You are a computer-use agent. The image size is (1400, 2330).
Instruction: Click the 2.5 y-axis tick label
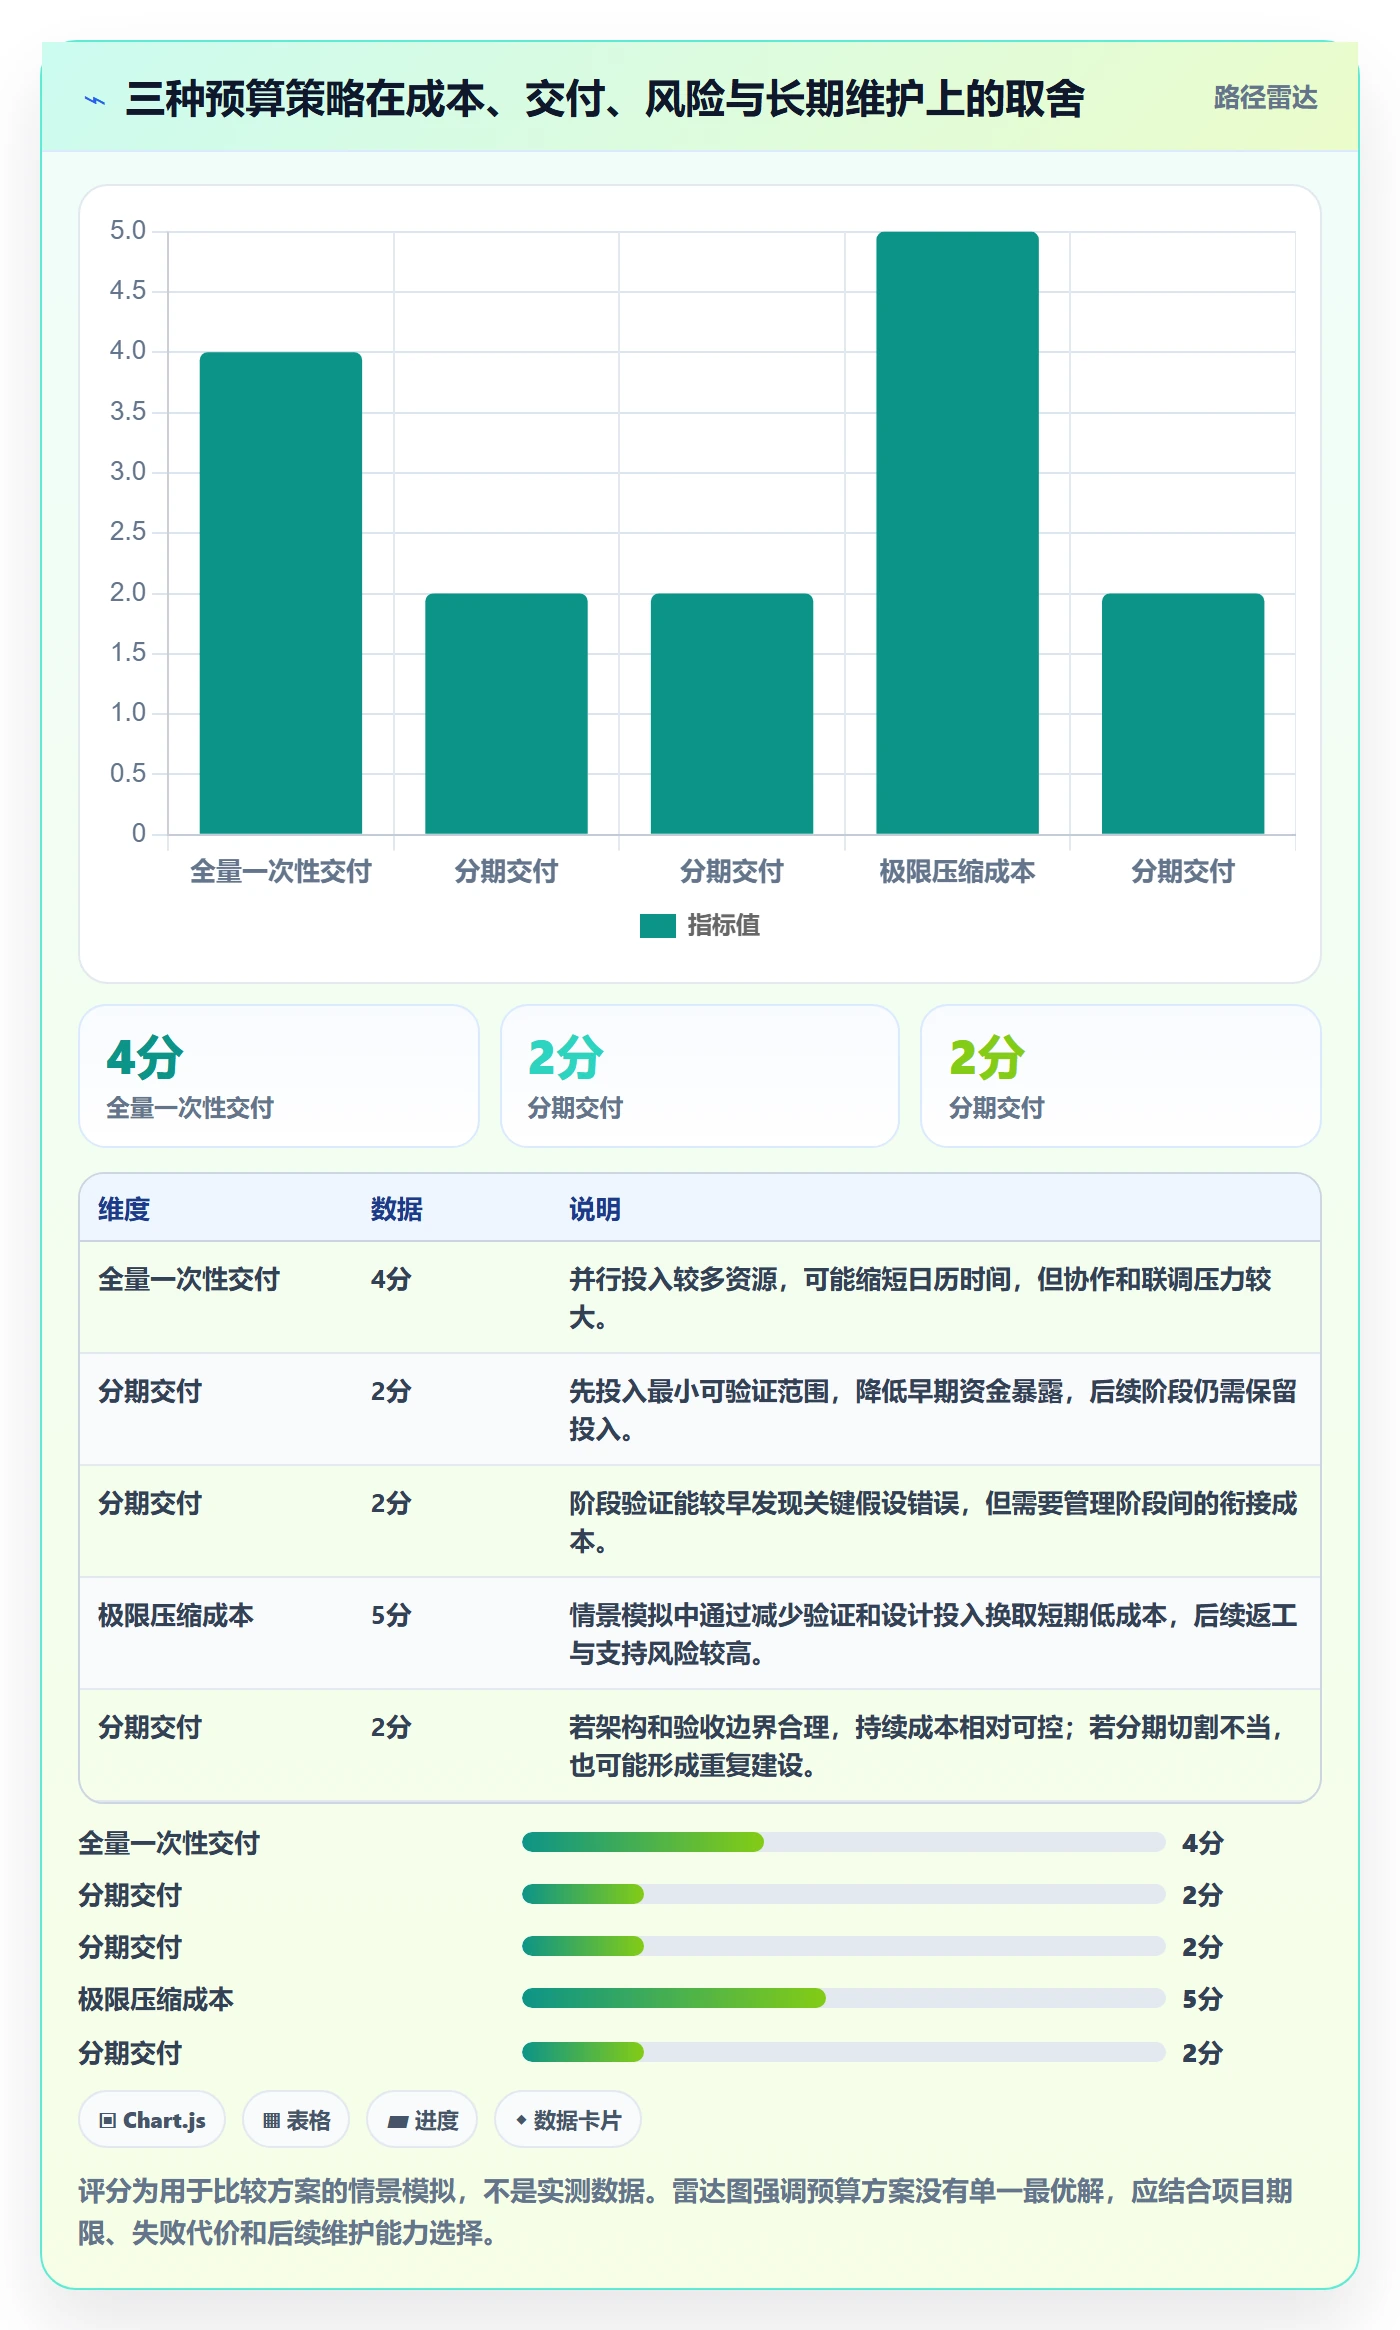(x=128, y=532)
